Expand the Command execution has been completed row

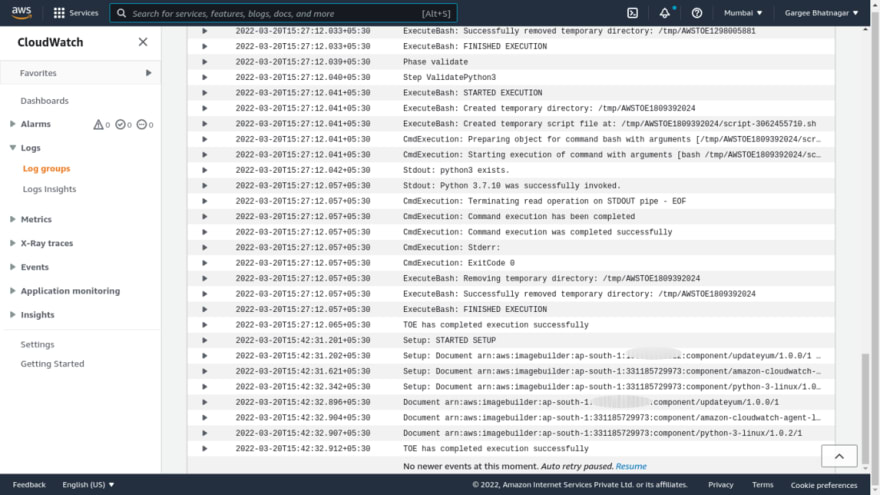[x=205, y=217]
